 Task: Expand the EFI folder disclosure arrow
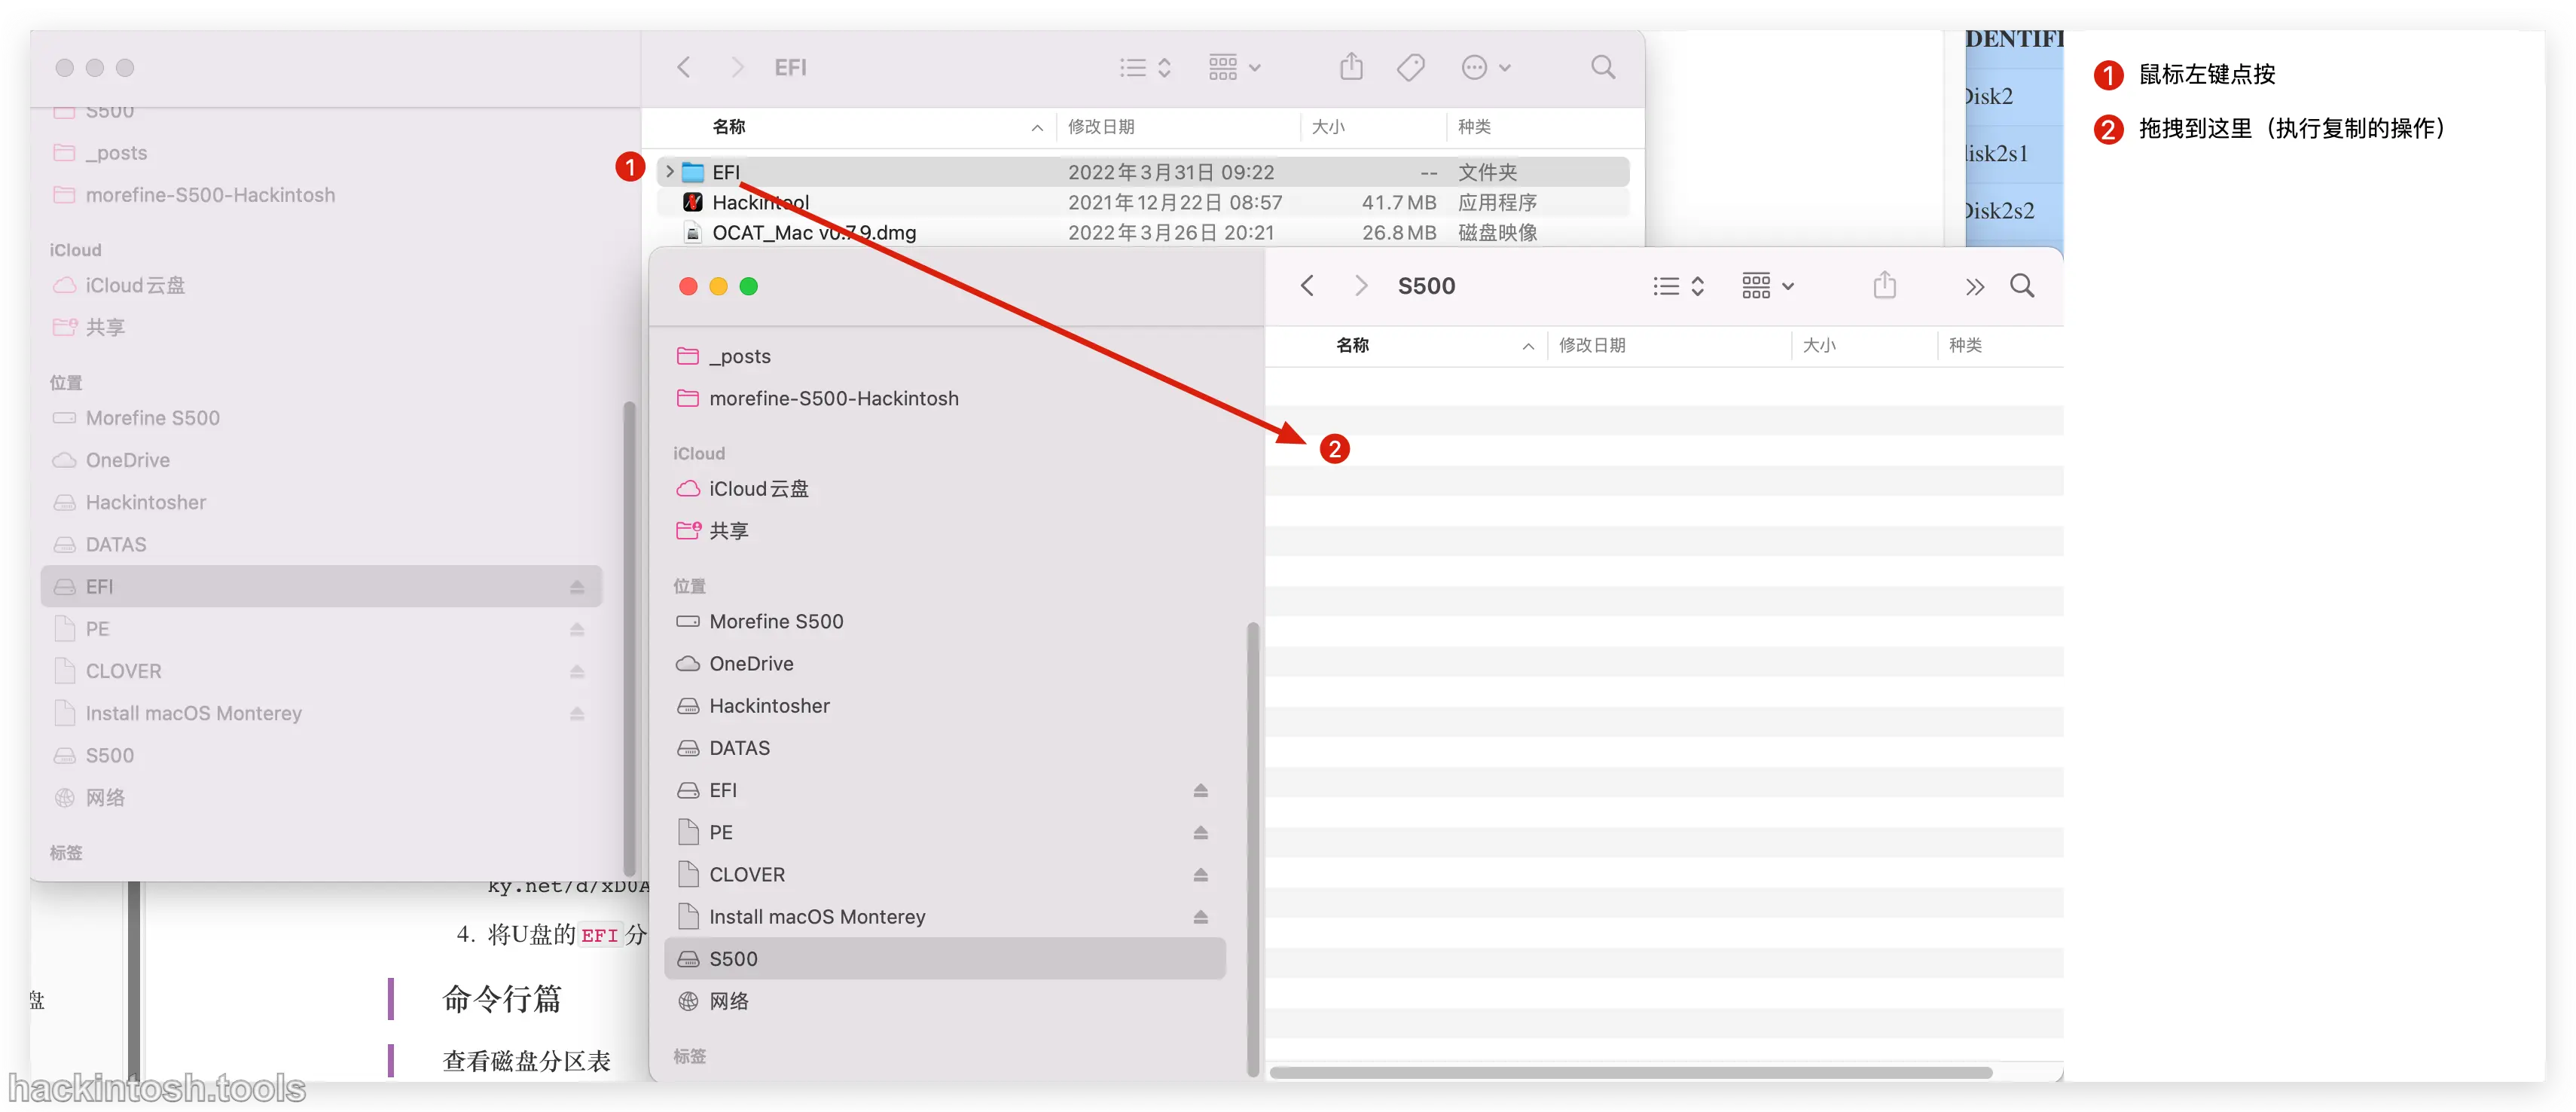[x=670, y=172]
